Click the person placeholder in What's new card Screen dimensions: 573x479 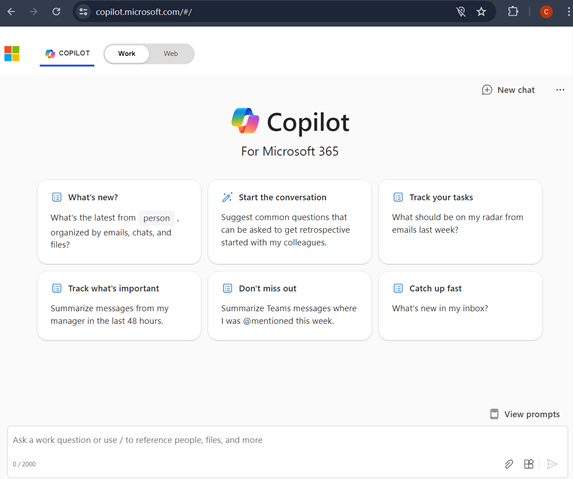point(156,218)
